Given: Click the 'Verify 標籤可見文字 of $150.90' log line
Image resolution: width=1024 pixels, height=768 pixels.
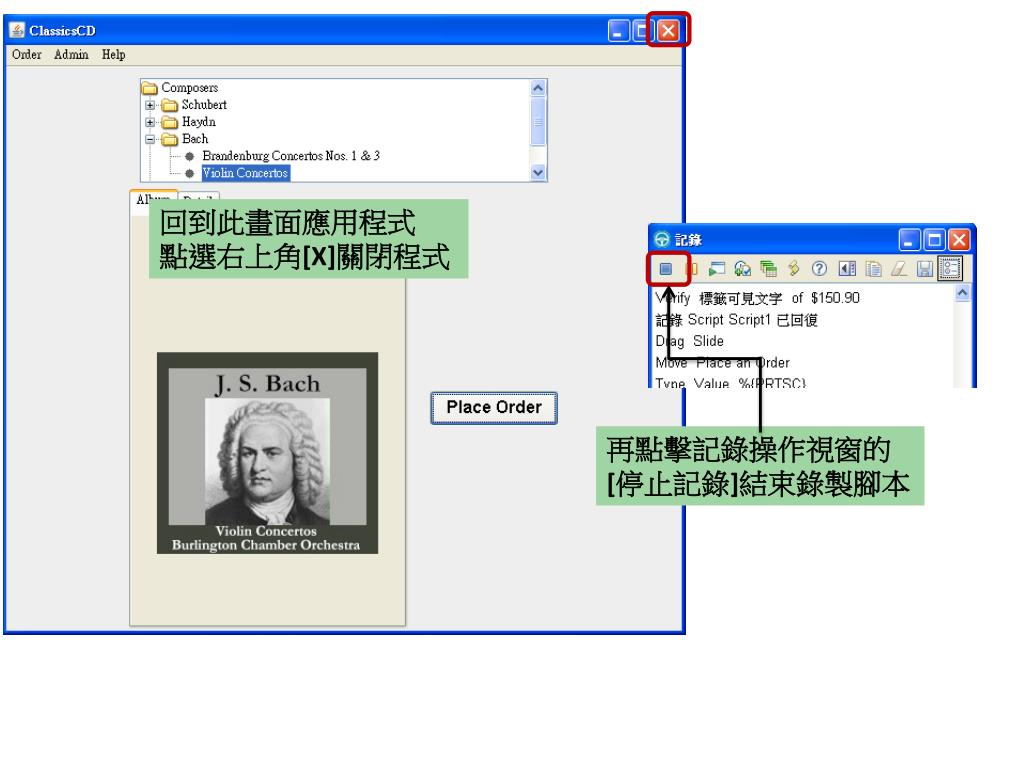Looking at the screenshot, I should (757, 298).
